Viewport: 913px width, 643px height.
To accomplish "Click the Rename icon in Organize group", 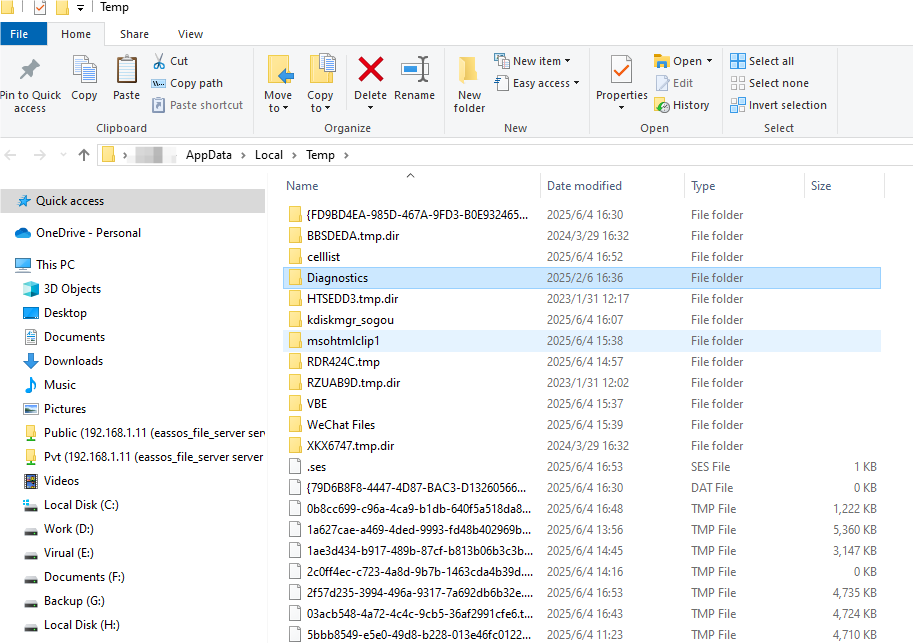I will pyautogui.click(x=414, y=70).
